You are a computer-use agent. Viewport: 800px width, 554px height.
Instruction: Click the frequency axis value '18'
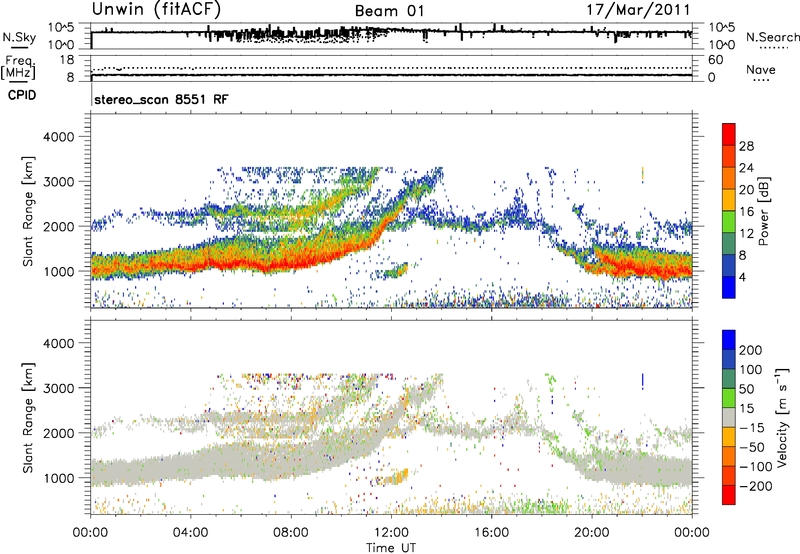tap(67, 60)
